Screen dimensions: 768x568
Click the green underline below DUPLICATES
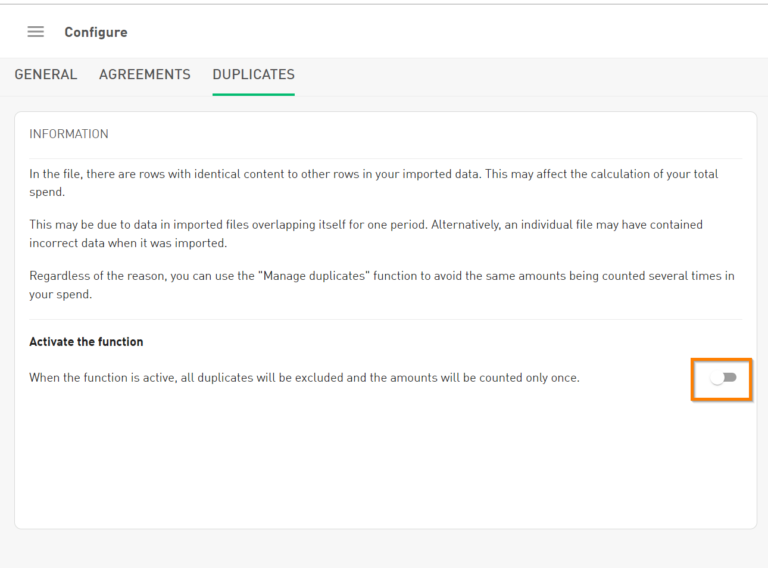[253, 94]
